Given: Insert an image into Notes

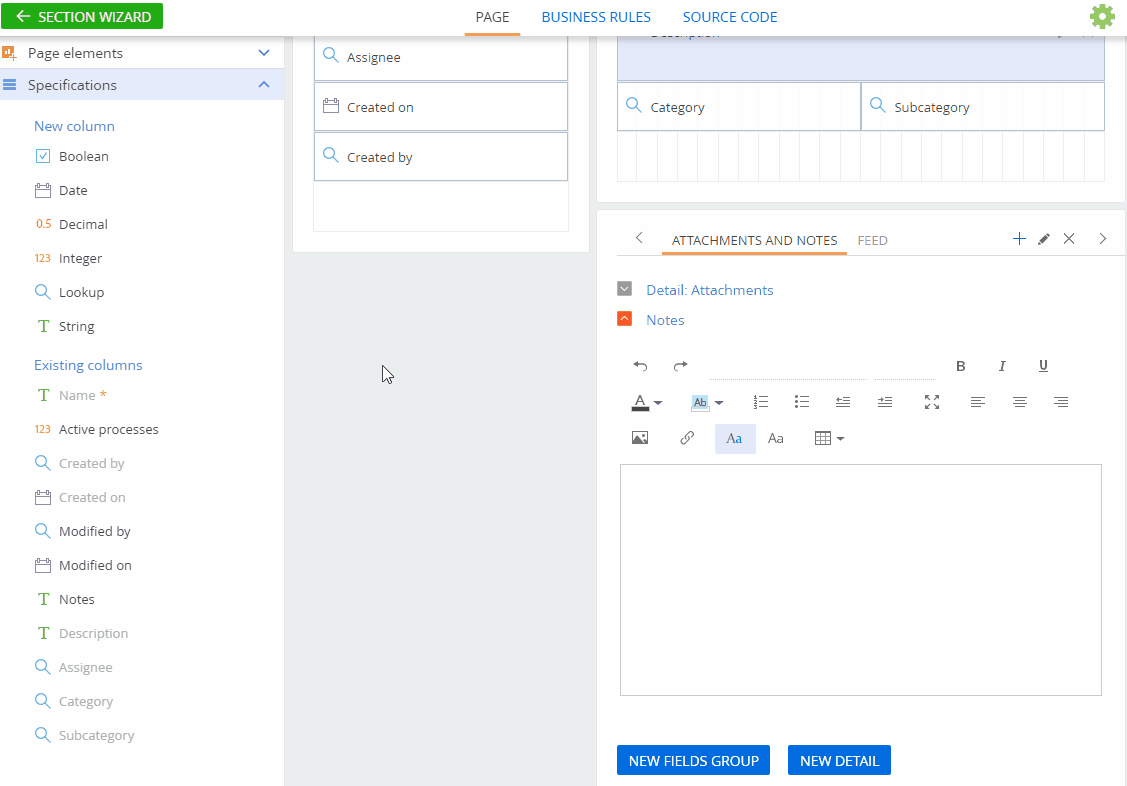Looking at the screenshot, I should point(640,438).
